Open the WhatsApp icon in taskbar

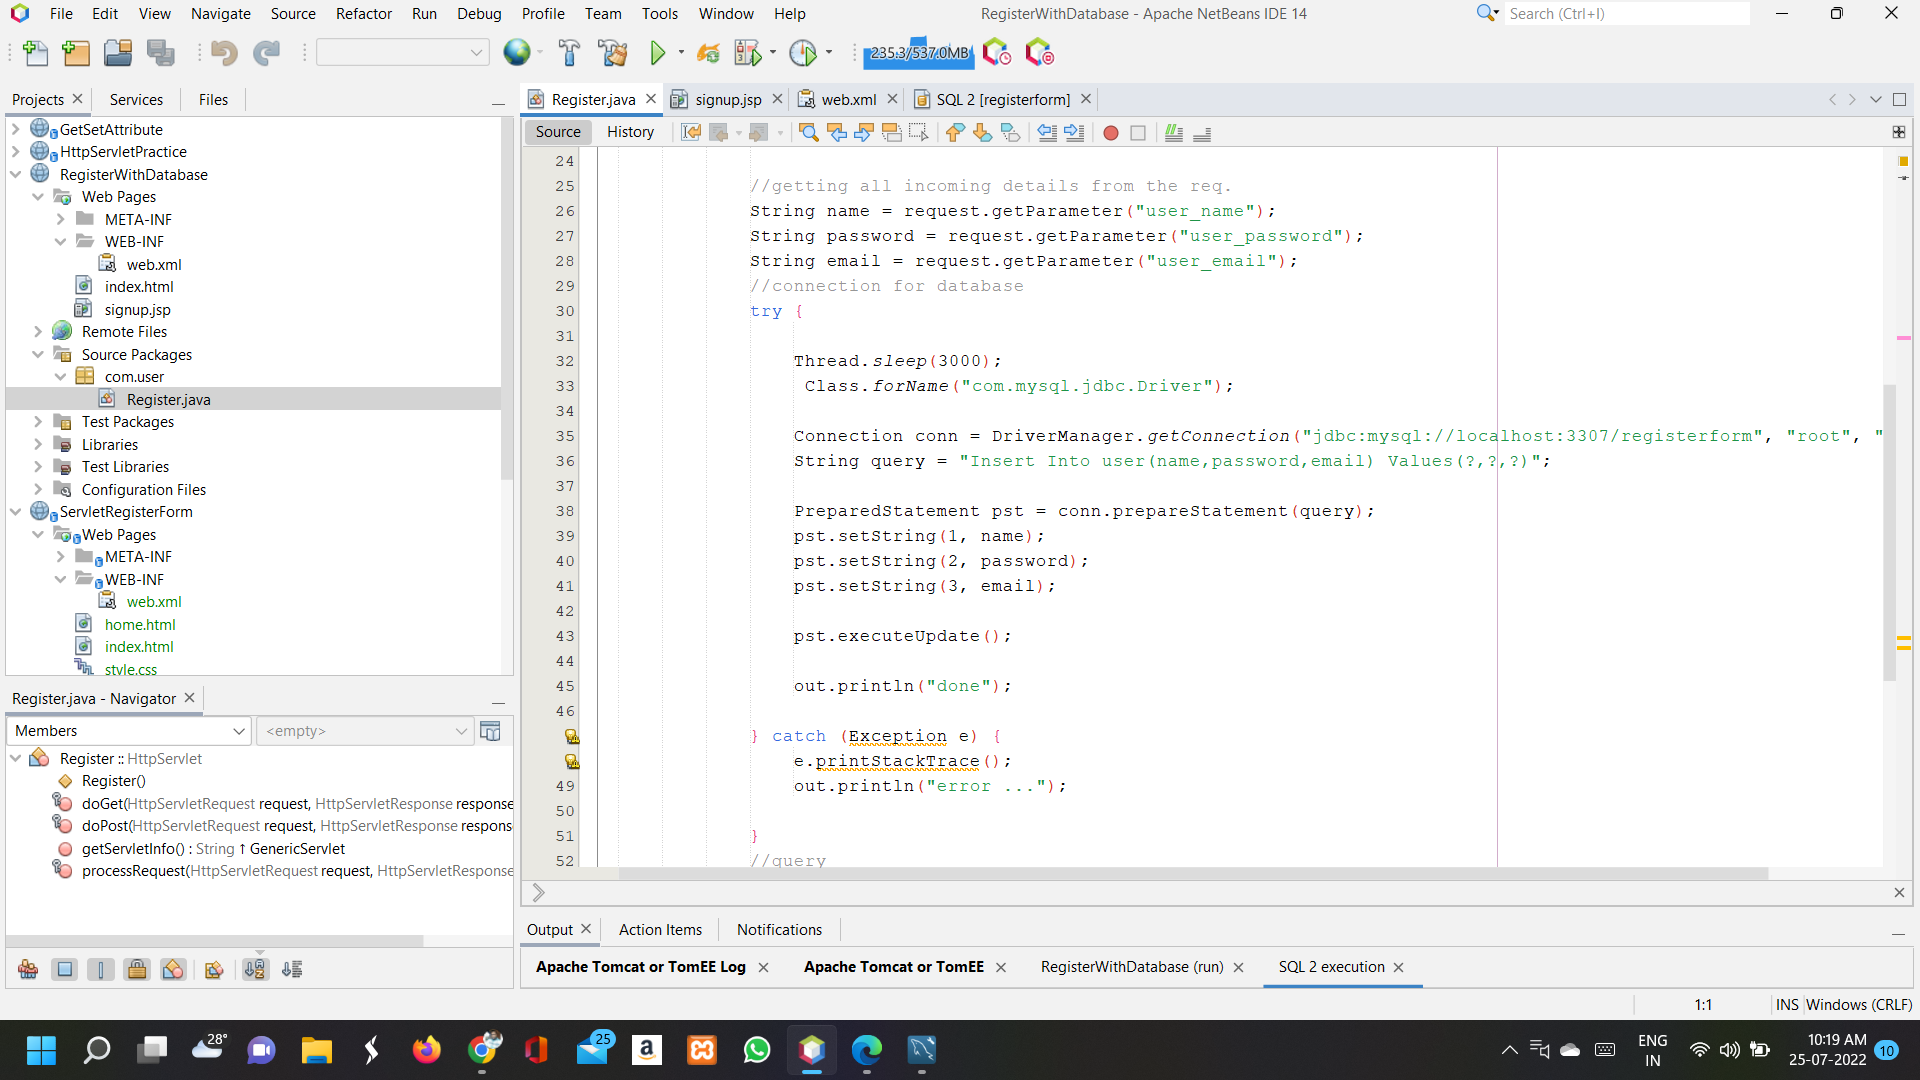pos(757,1050)
